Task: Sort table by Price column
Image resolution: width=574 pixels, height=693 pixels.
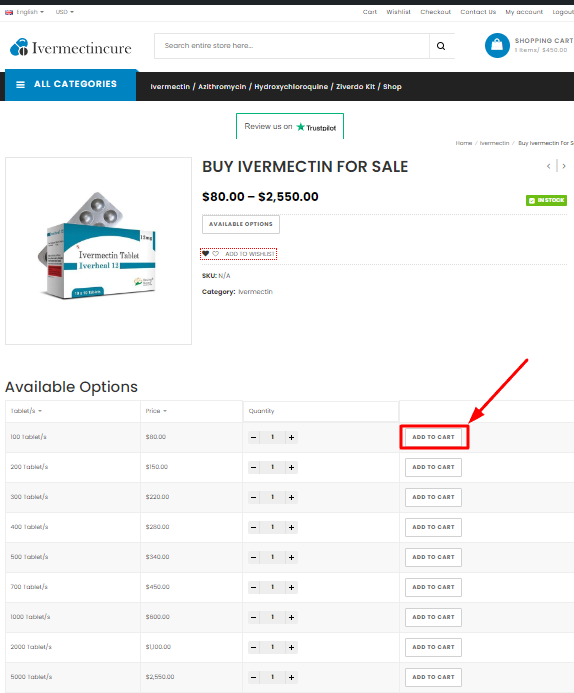Action: (x=156, y=411)
